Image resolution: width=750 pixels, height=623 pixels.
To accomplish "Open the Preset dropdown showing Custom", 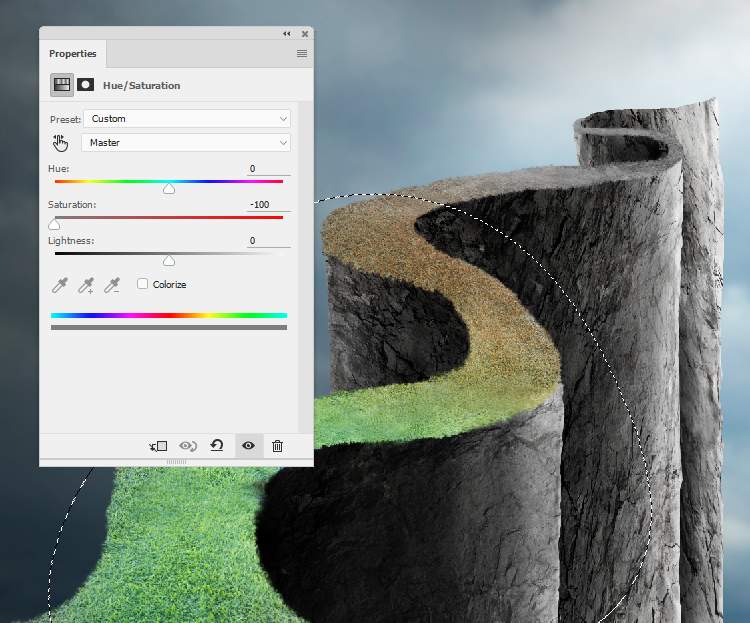I will coord(187,119).
